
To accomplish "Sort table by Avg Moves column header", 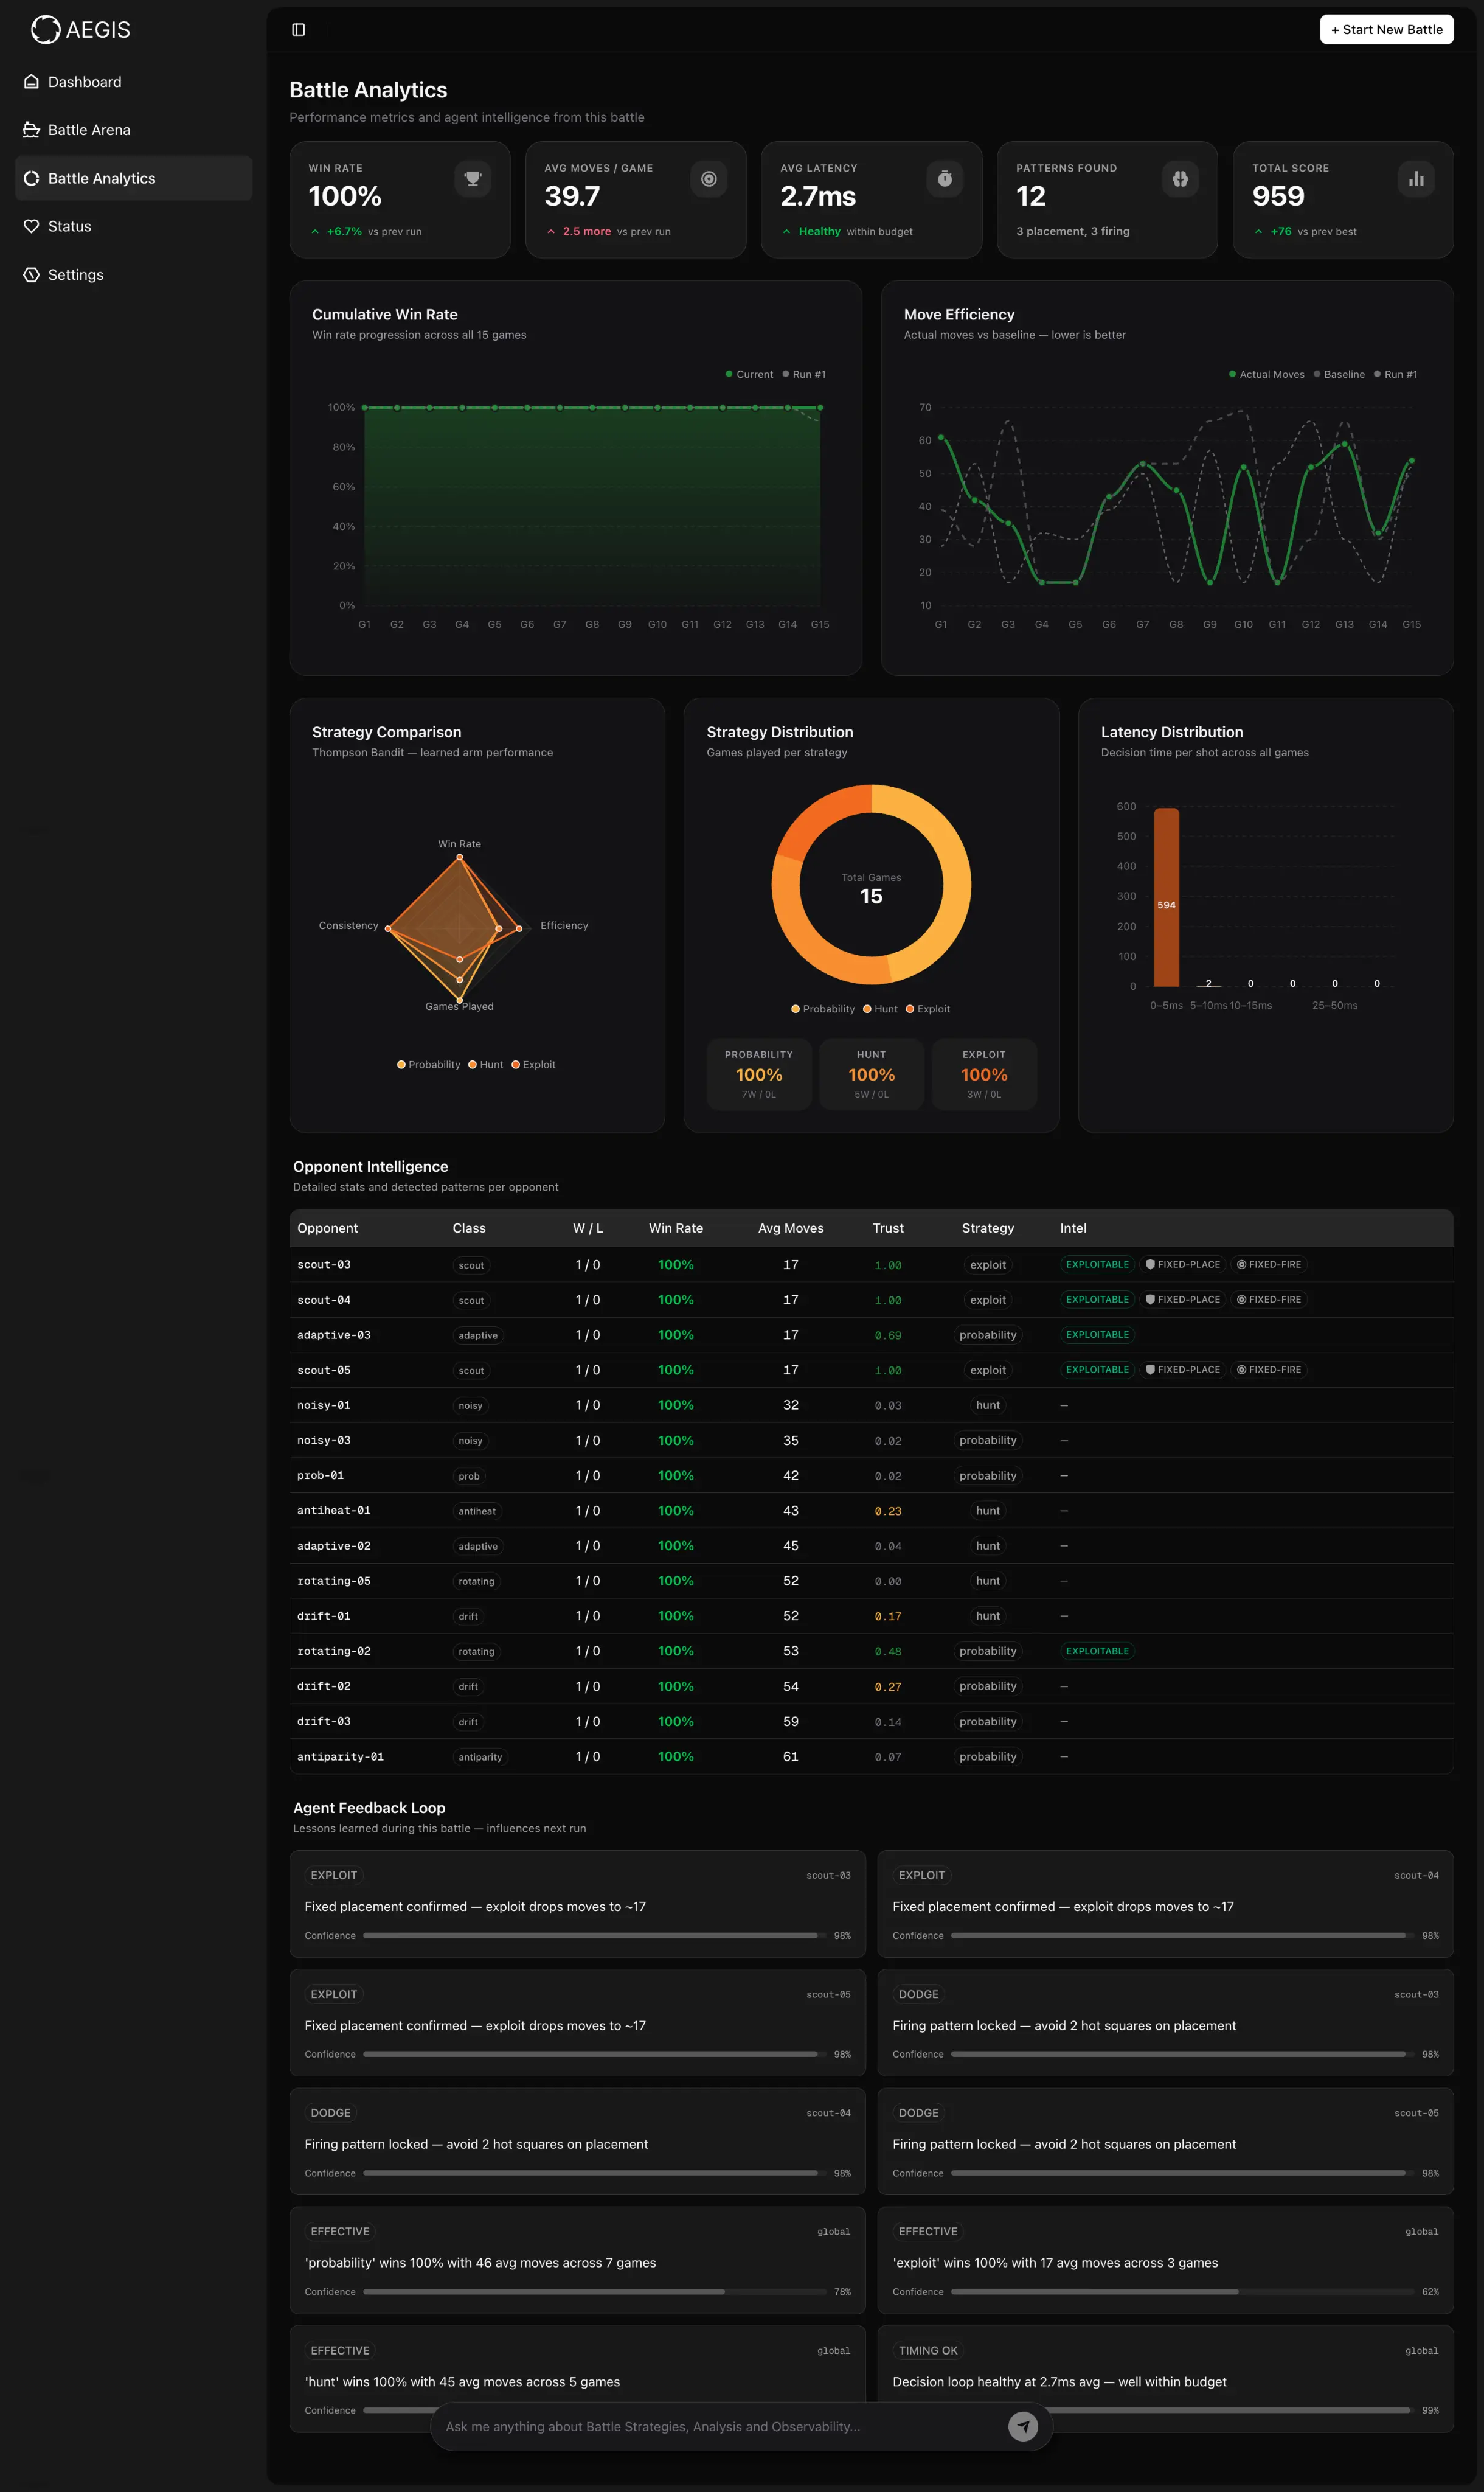I will tap(791, 1228).
